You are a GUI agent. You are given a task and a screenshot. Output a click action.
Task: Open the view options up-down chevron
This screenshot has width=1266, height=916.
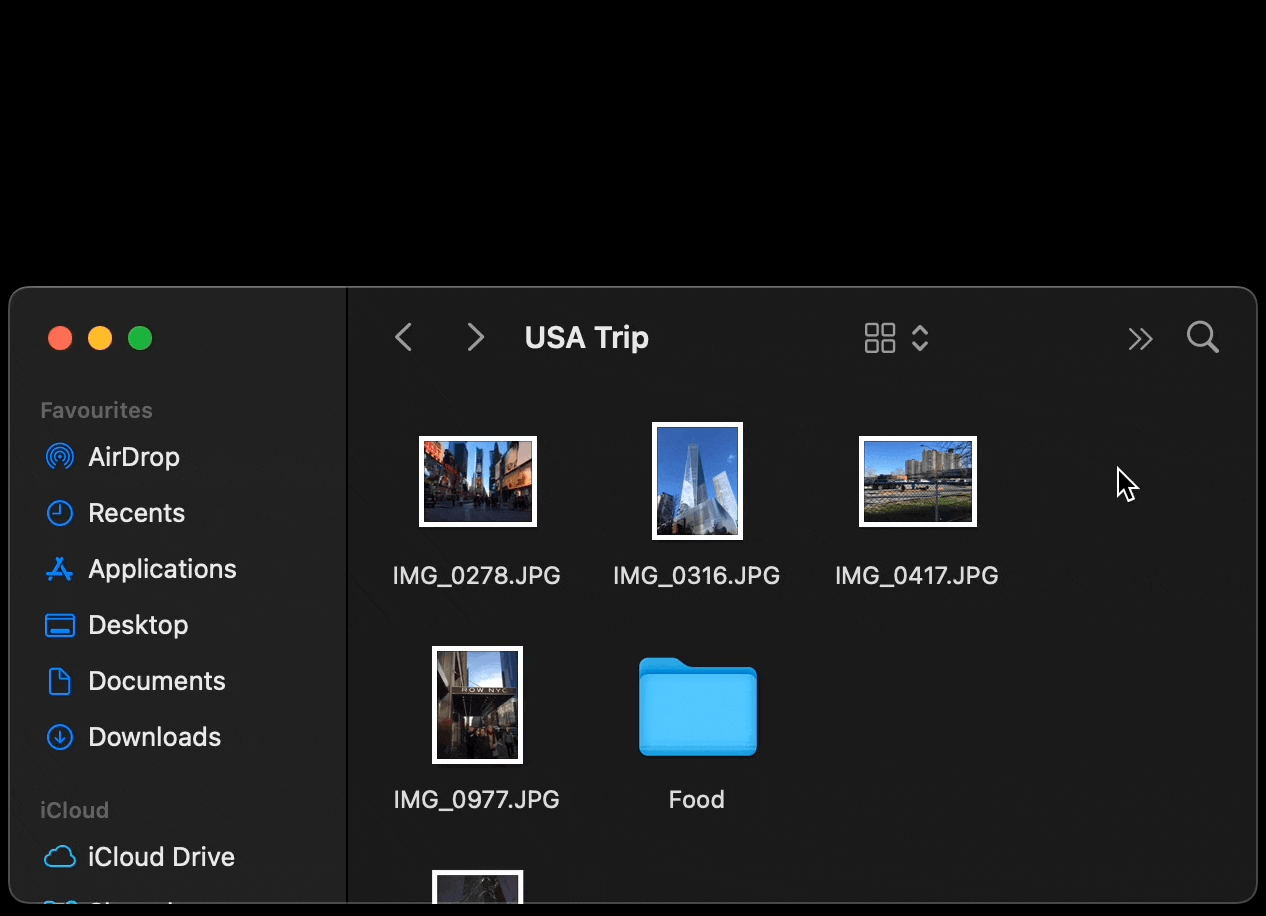pos(920,338)
